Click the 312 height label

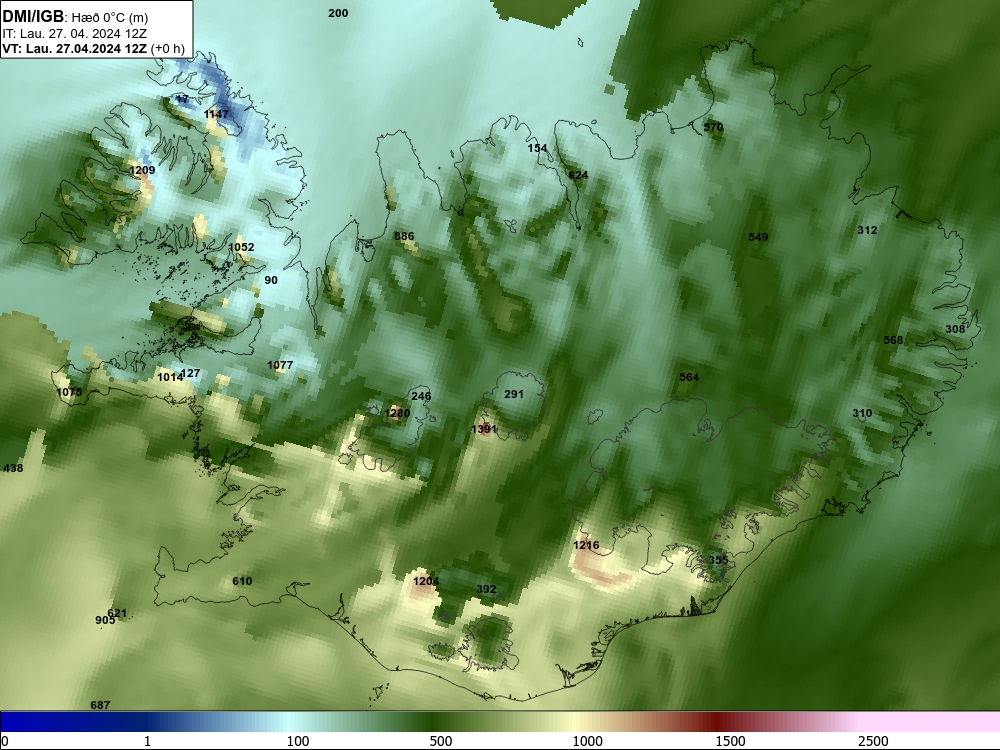867,230
